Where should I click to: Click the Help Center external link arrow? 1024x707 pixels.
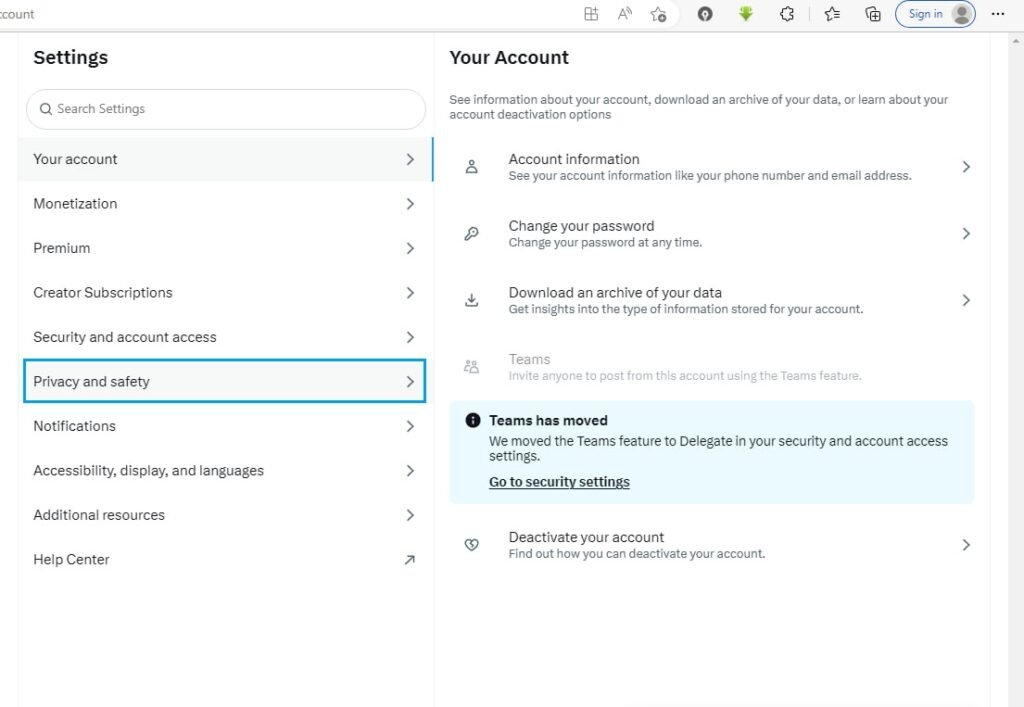pos(409,560)
